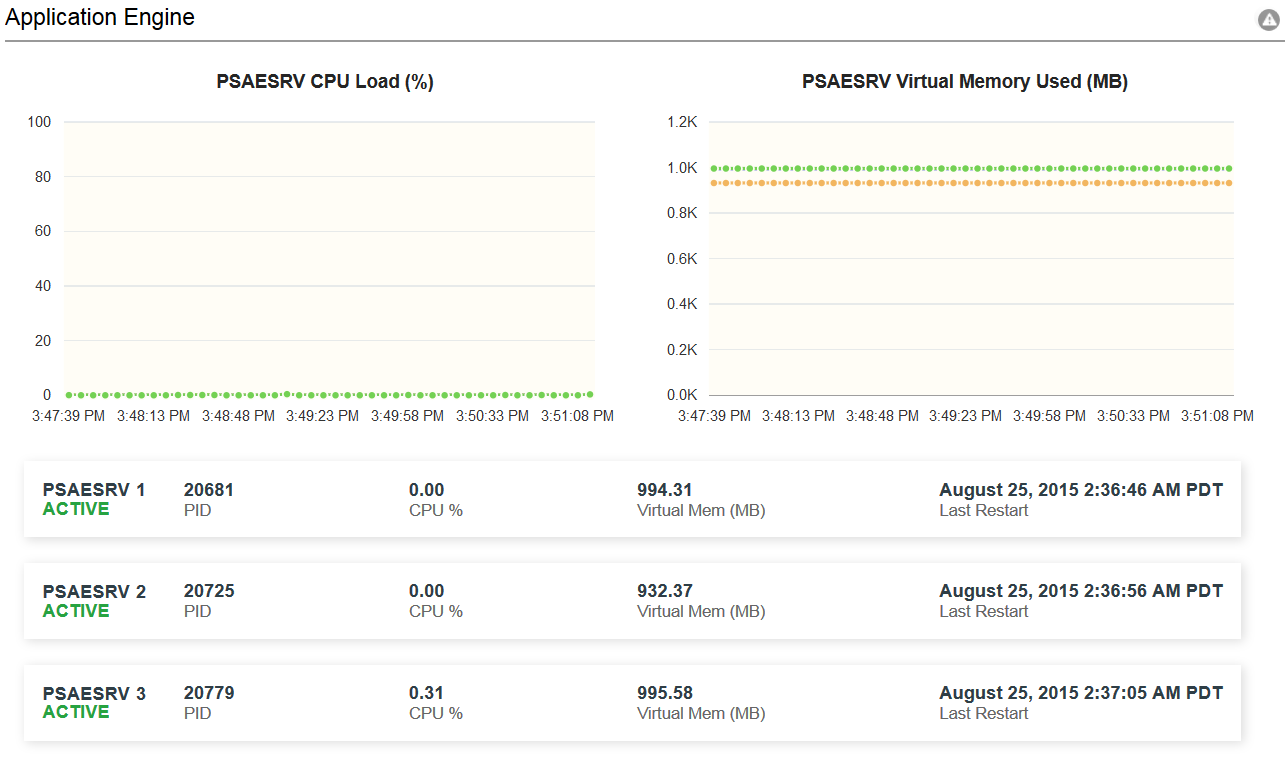The width and height of the screenshot is (1288, 757).
Task: Click the 1.2K axis label on memory chart
Action: click(682, 122)
